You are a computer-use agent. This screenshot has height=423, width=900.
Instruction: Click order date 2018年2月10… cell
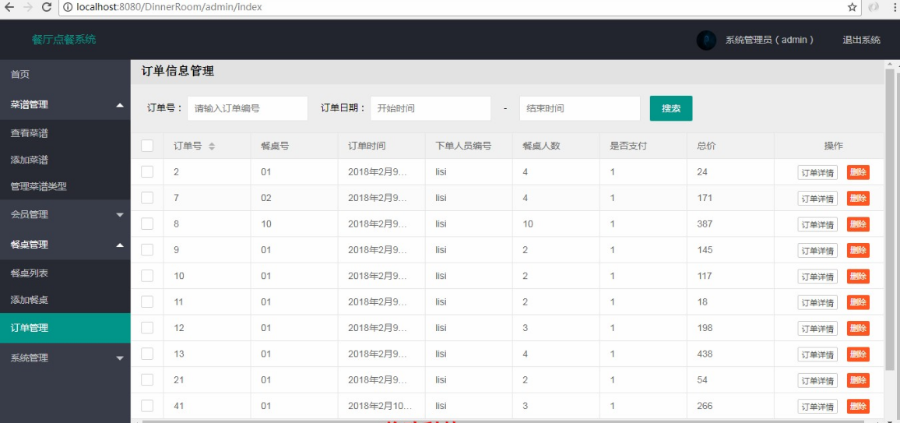pyautogui.click(x=380, y=406)
